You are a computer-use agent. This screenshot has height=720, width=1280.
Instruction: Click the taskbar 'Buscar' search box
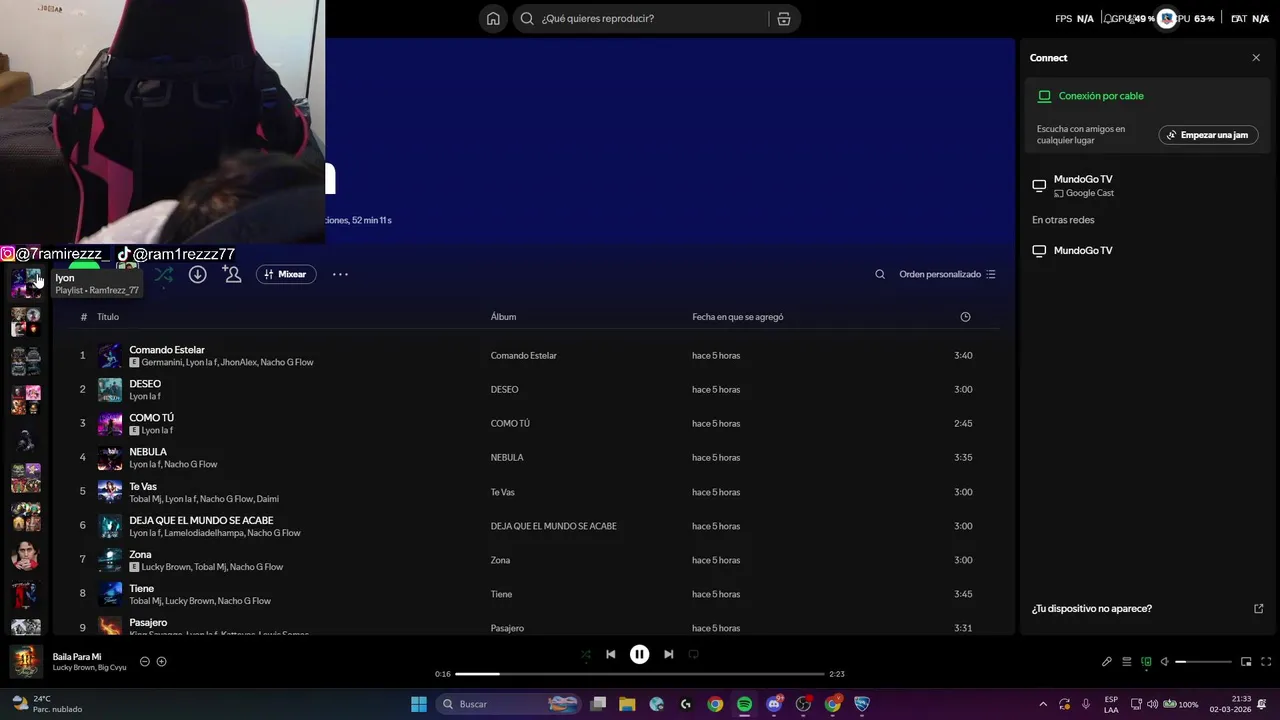click(x=510, y=704)
